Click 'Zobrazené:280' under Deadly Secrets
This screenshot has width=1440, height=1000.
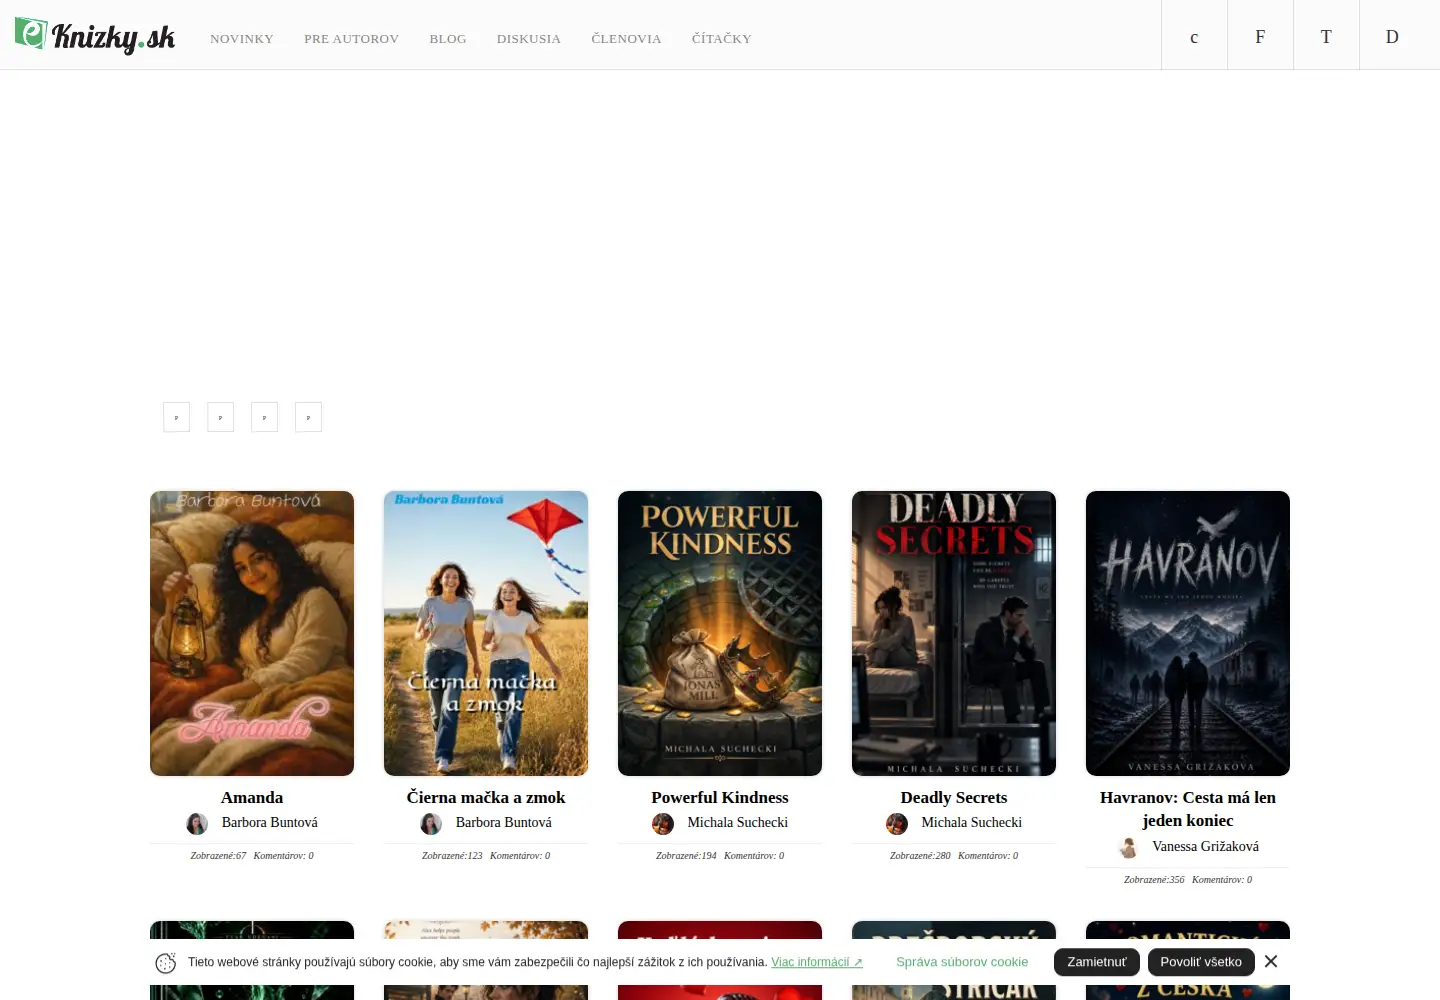click(x=920, y=856)
